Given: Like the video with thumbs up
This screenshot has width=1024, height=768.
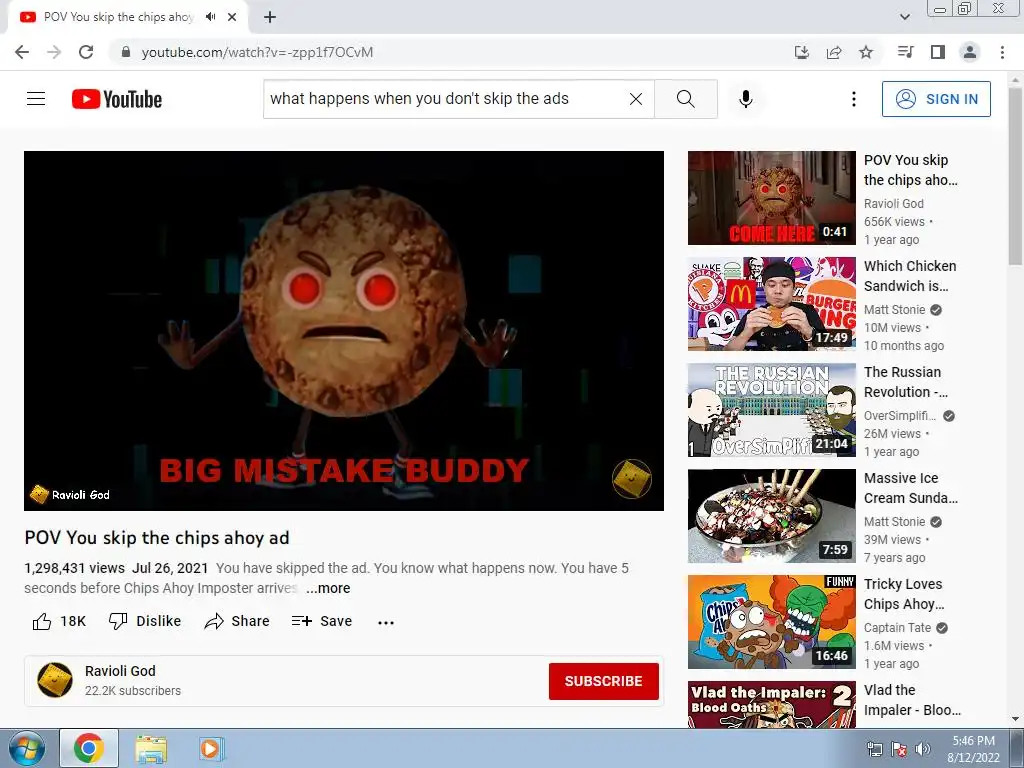Looking at the screenshot, I should click(x=42, y=622).
